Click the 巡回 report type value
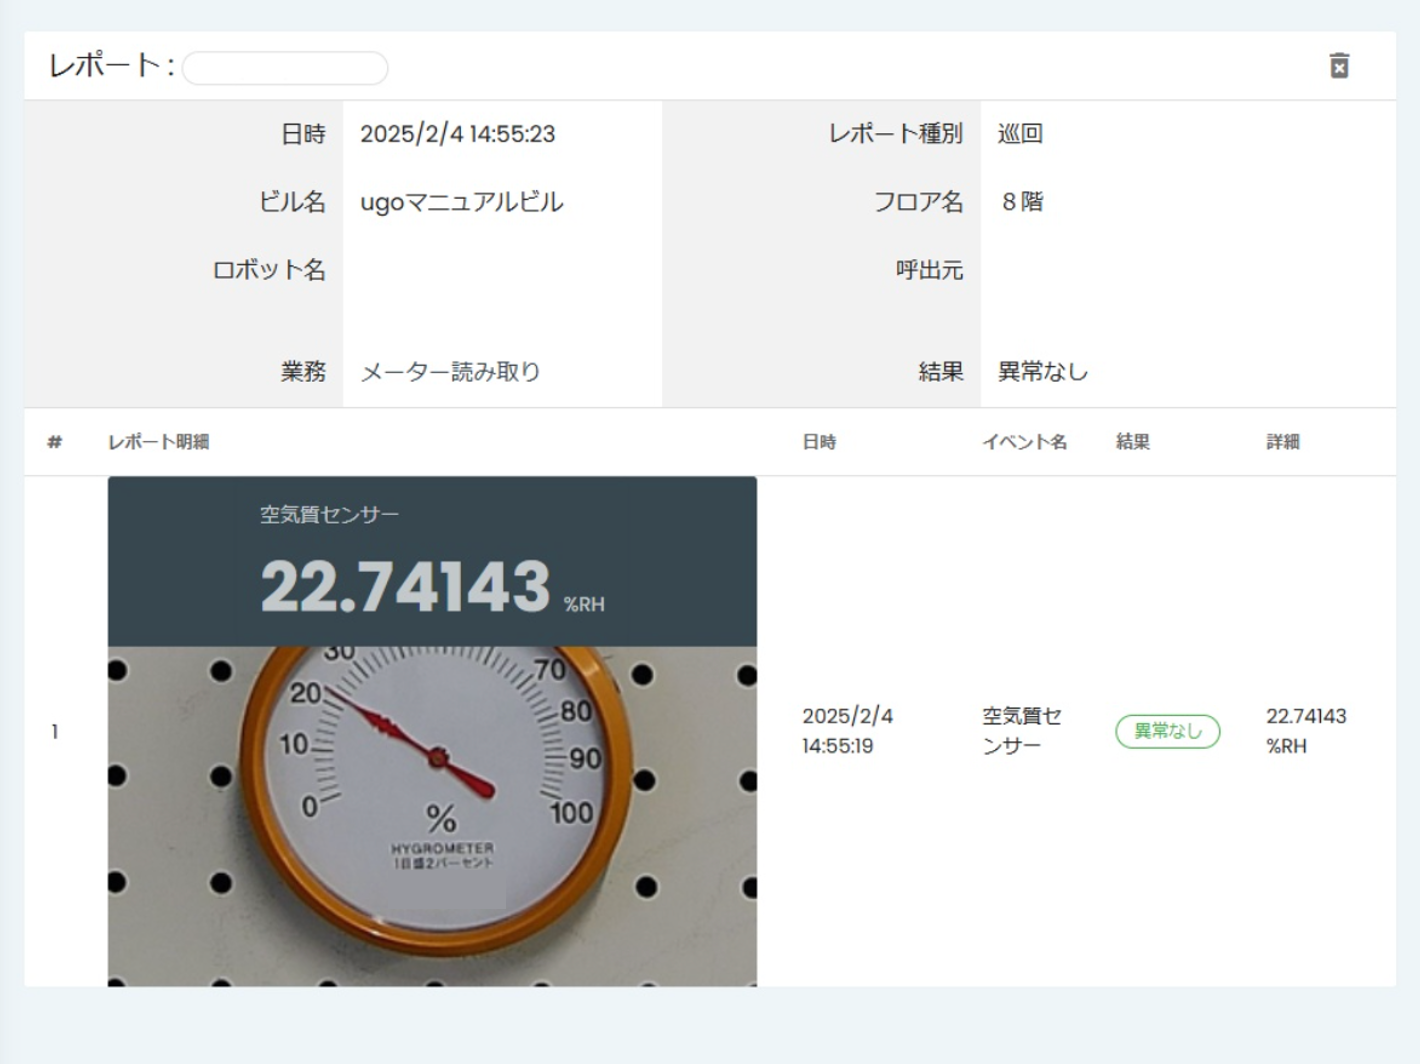Image resolution: width=1420 pixels, height=1064 pixels. click(x=1020, y=134)
